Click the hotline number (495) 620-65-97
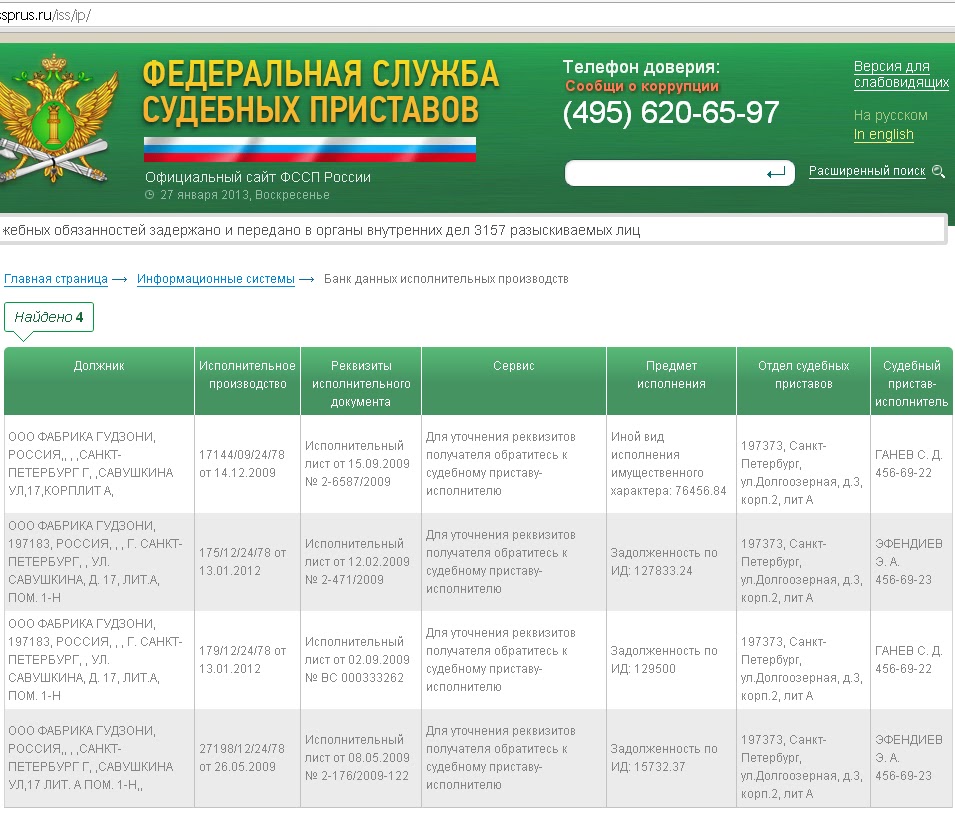 coord(671,113)
